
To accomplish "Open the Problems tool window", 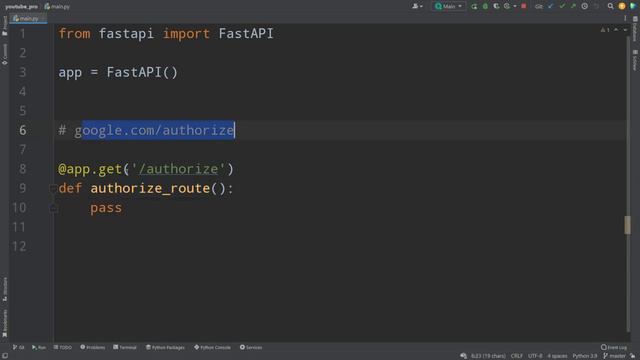I will (x=93, y=347).
